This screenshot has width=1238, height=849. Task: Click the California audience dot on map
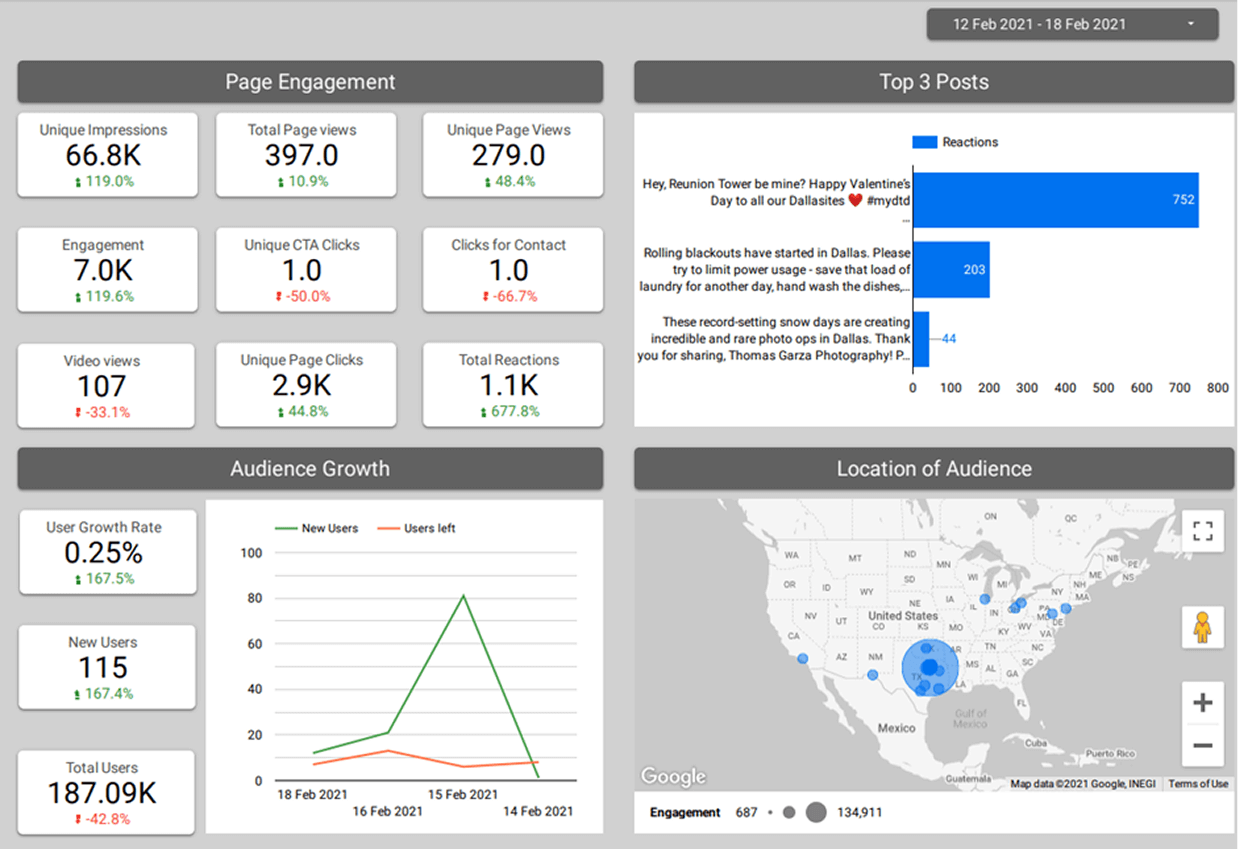pos(803,658)
